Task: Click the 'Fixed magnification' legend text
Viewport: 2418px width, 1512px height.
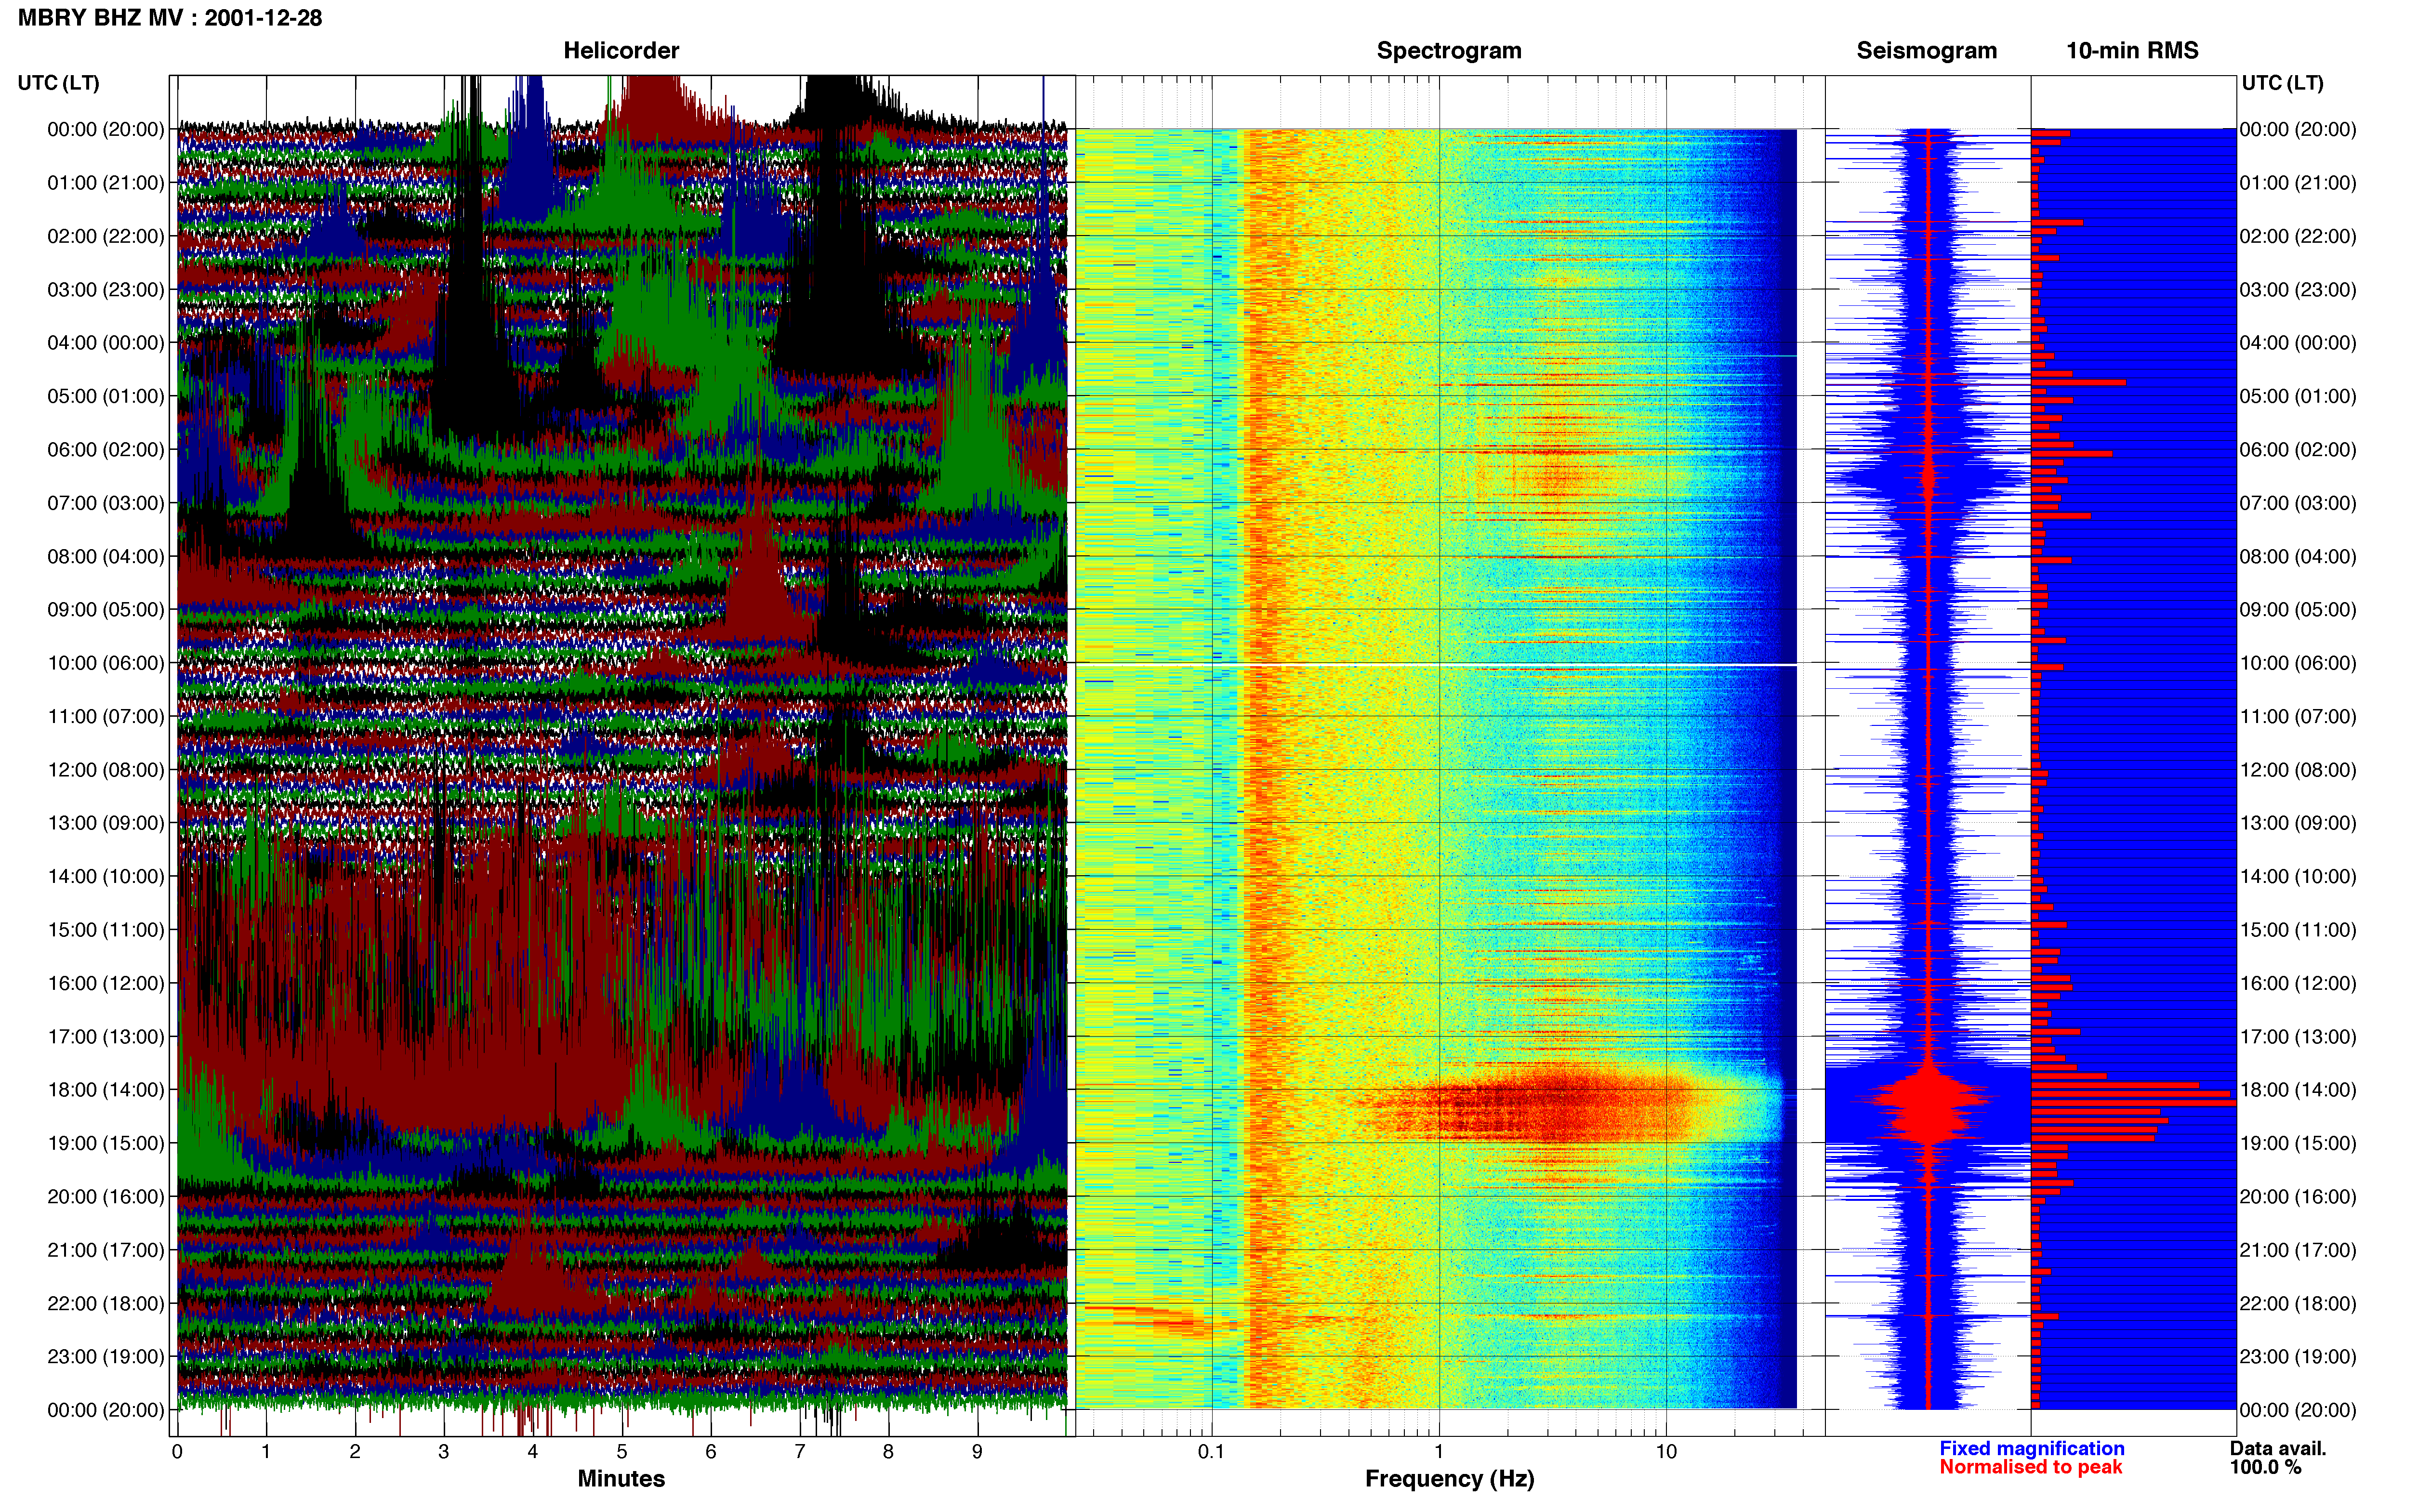Action: click(x=2031, y=1448)
